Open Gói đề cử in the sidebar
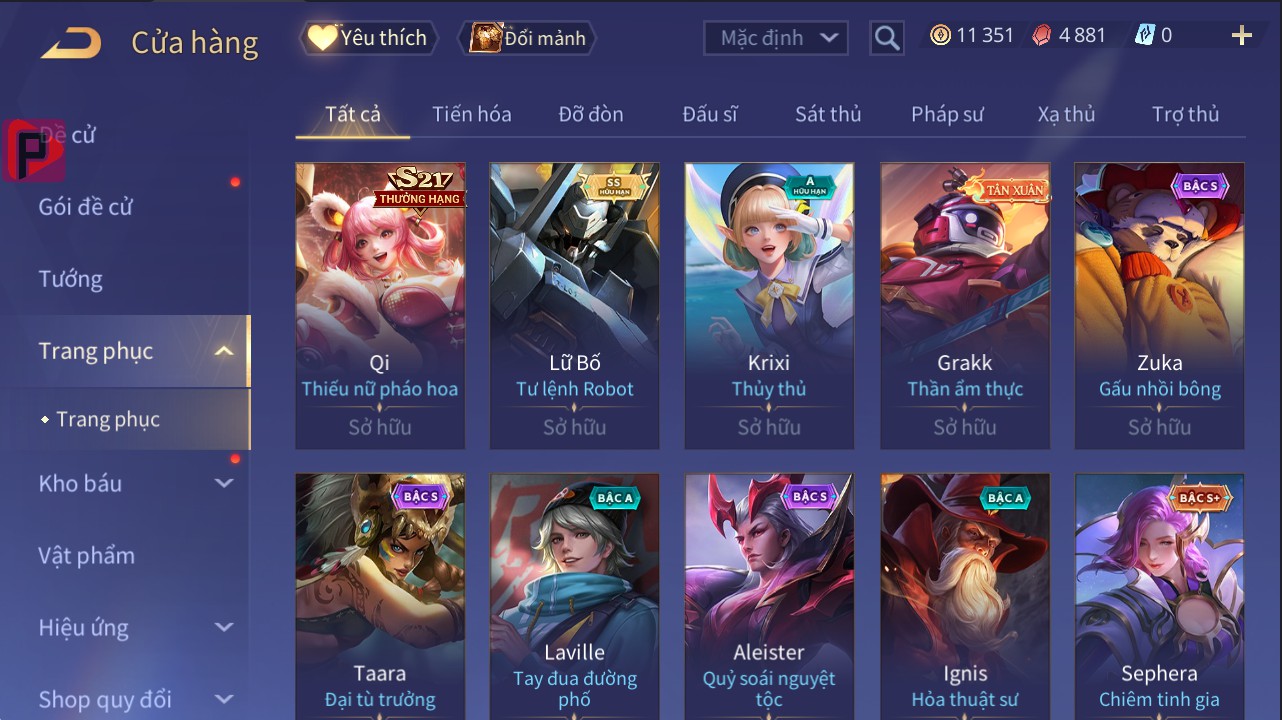This screenshot has width=1282, height=720. [86, 207]
